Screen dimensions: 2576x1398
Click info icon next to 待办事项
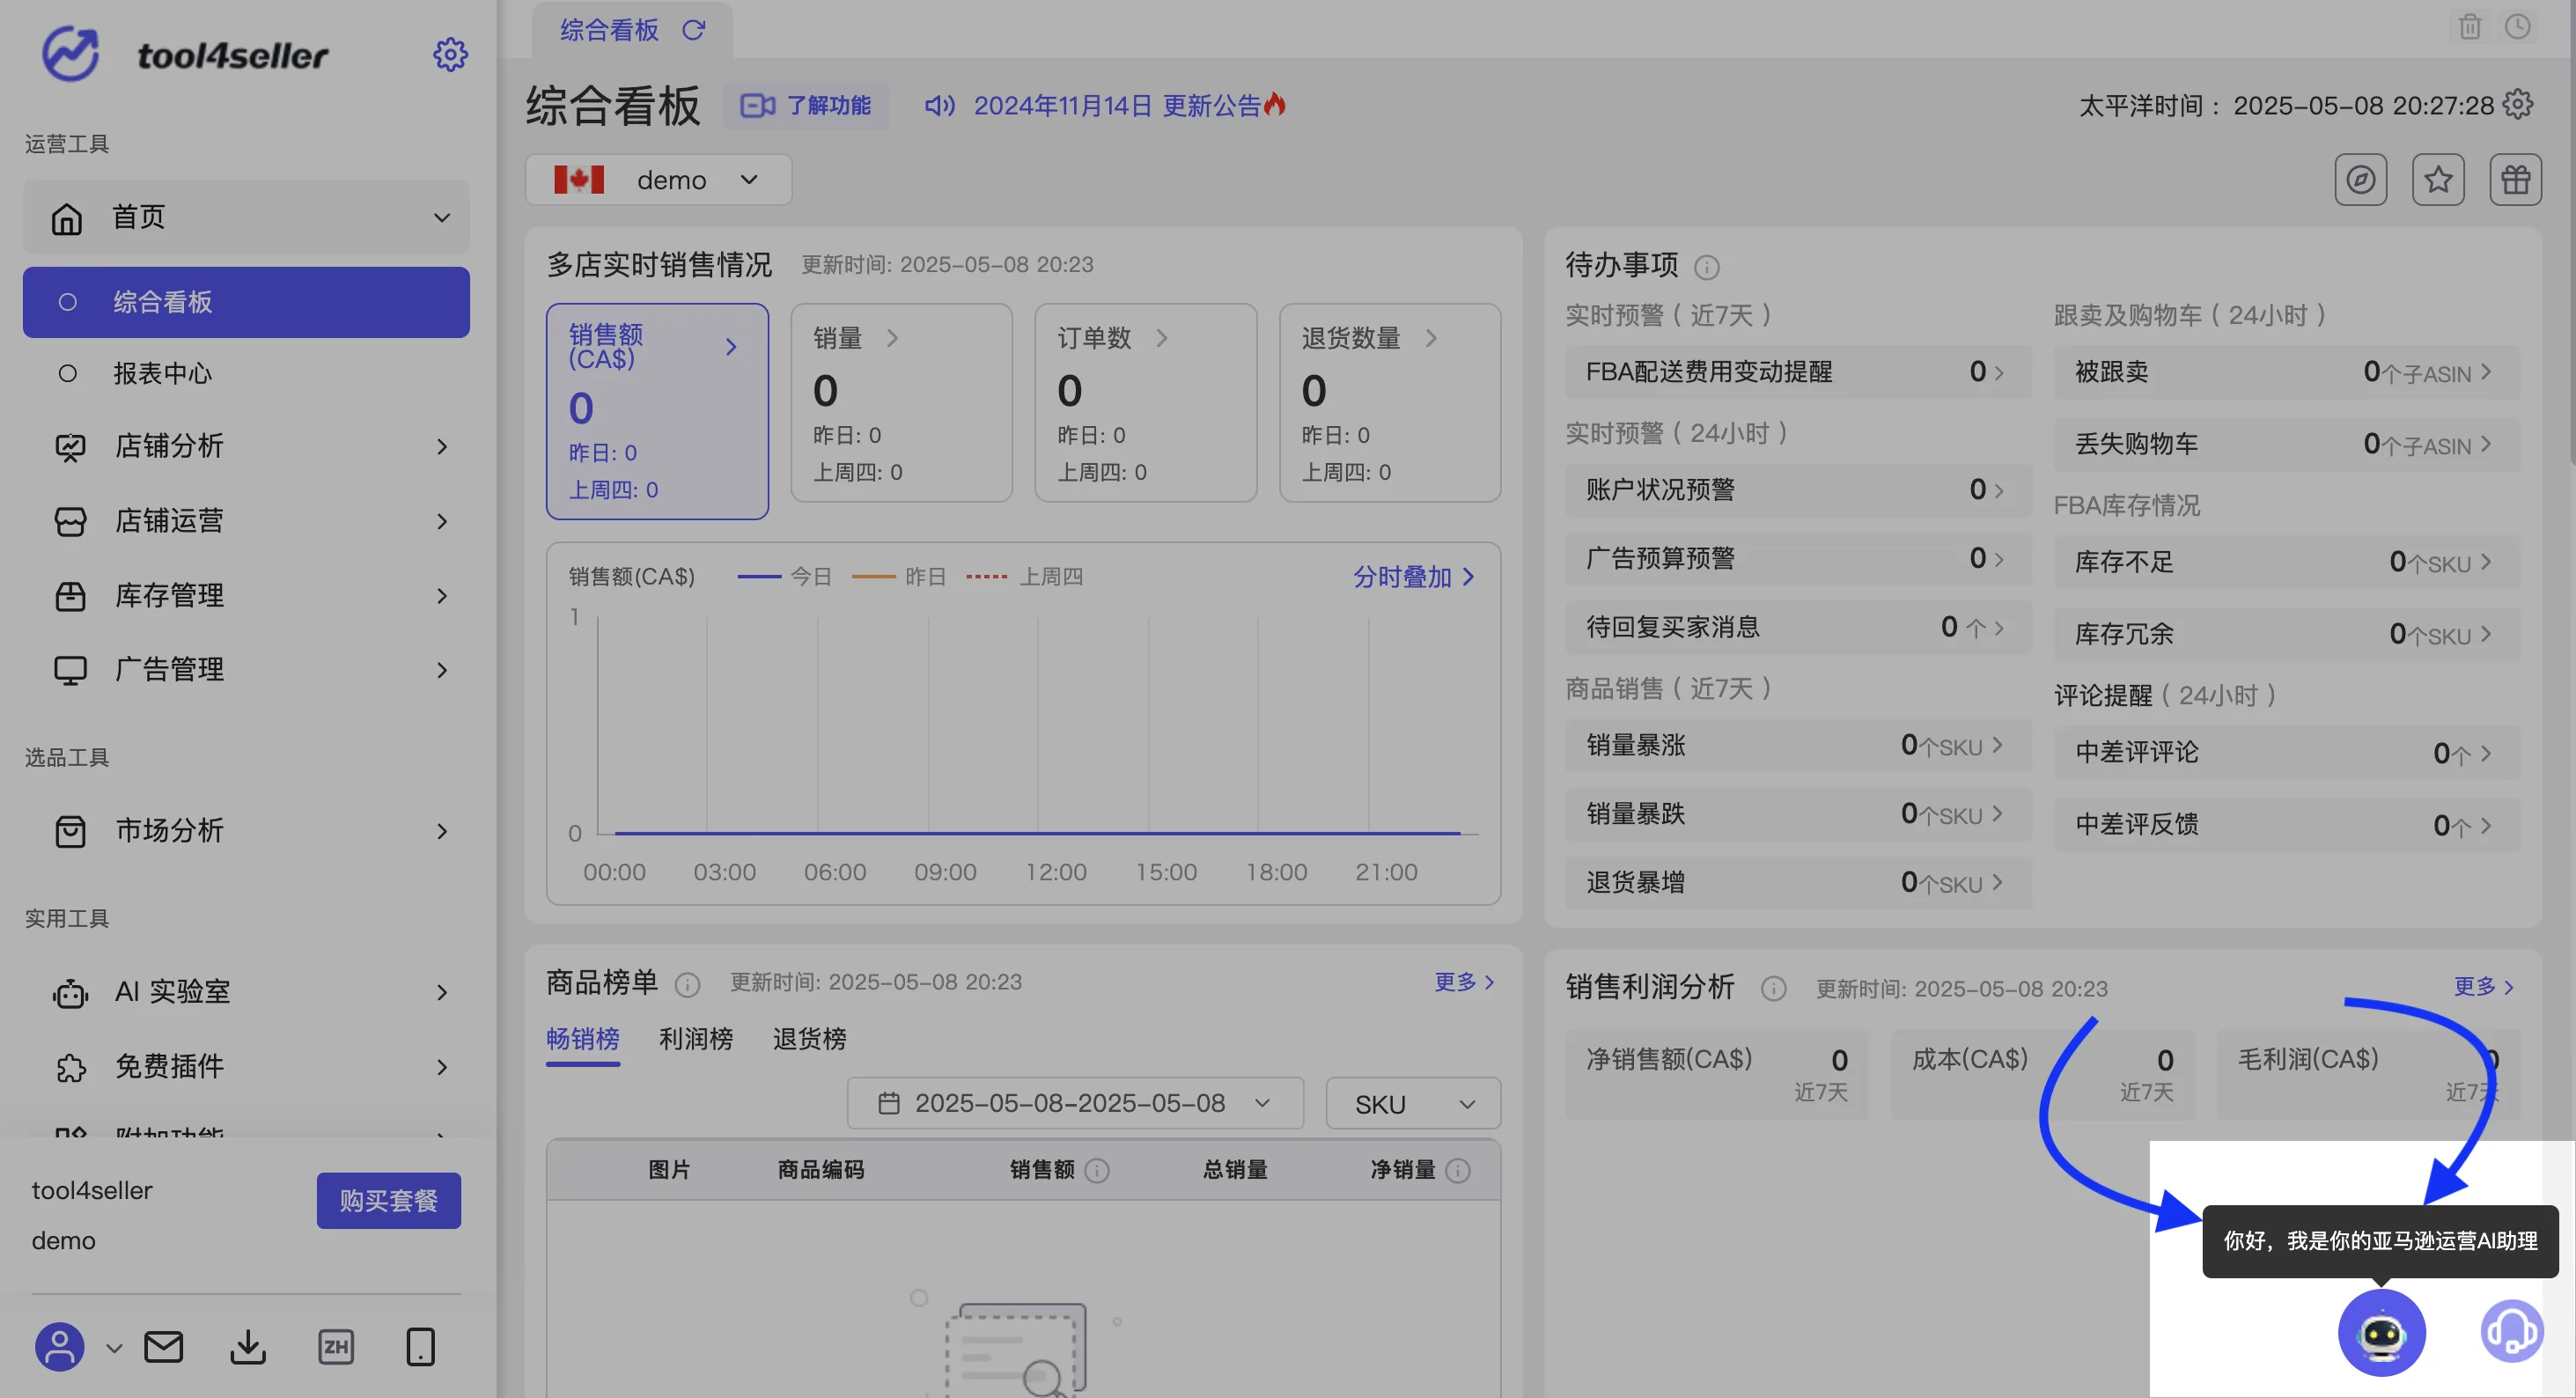(1707, 267)
